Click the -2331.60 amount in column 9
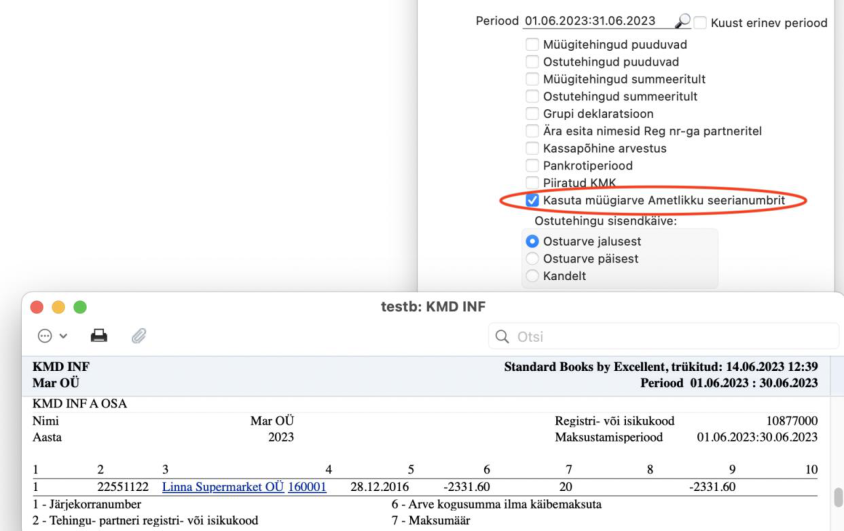The height and width of the screenshot is (531, 844). [x=712, y=486]
